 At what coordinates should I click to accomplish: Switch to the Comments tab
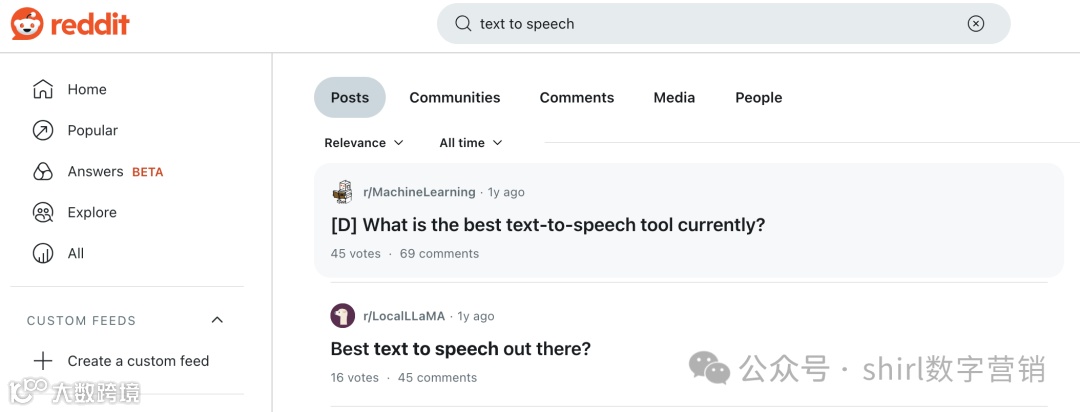577,97
